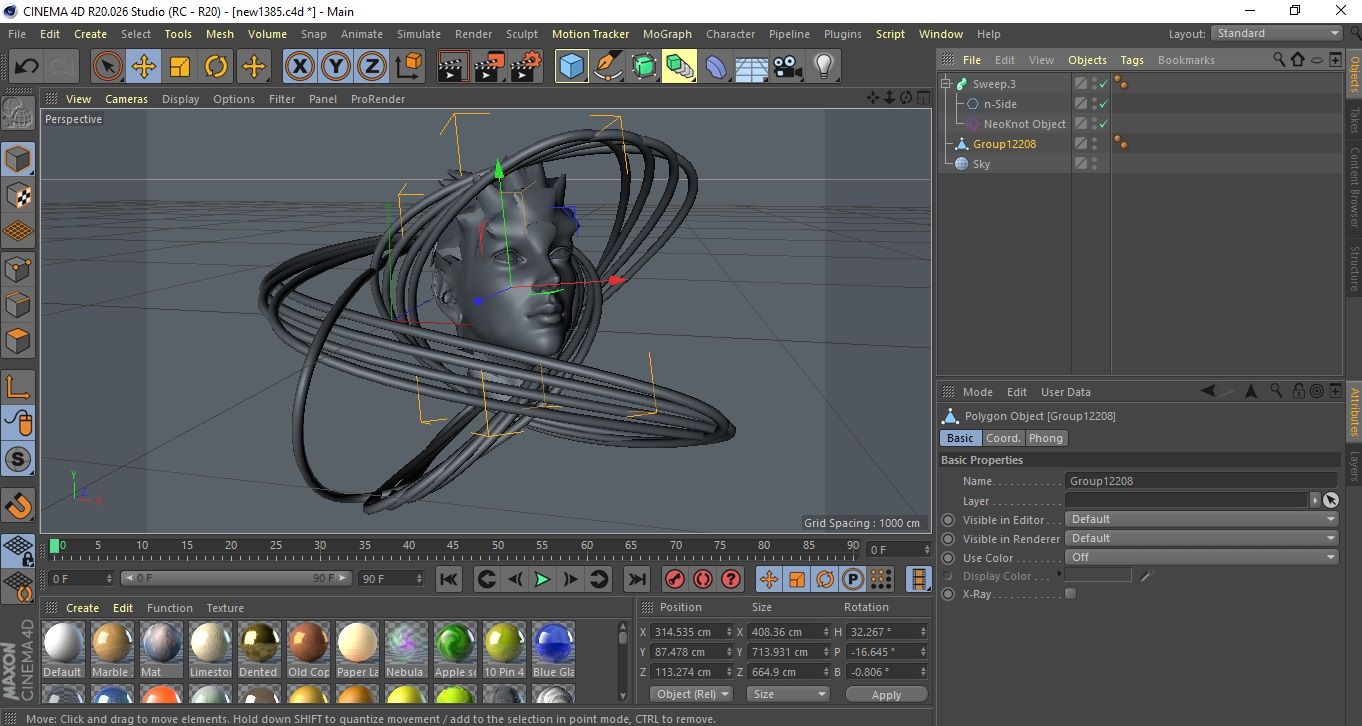The image size is (1362, 726).
Task: Open Visible in Editor dropdown
Action: tap(1201, 519)
